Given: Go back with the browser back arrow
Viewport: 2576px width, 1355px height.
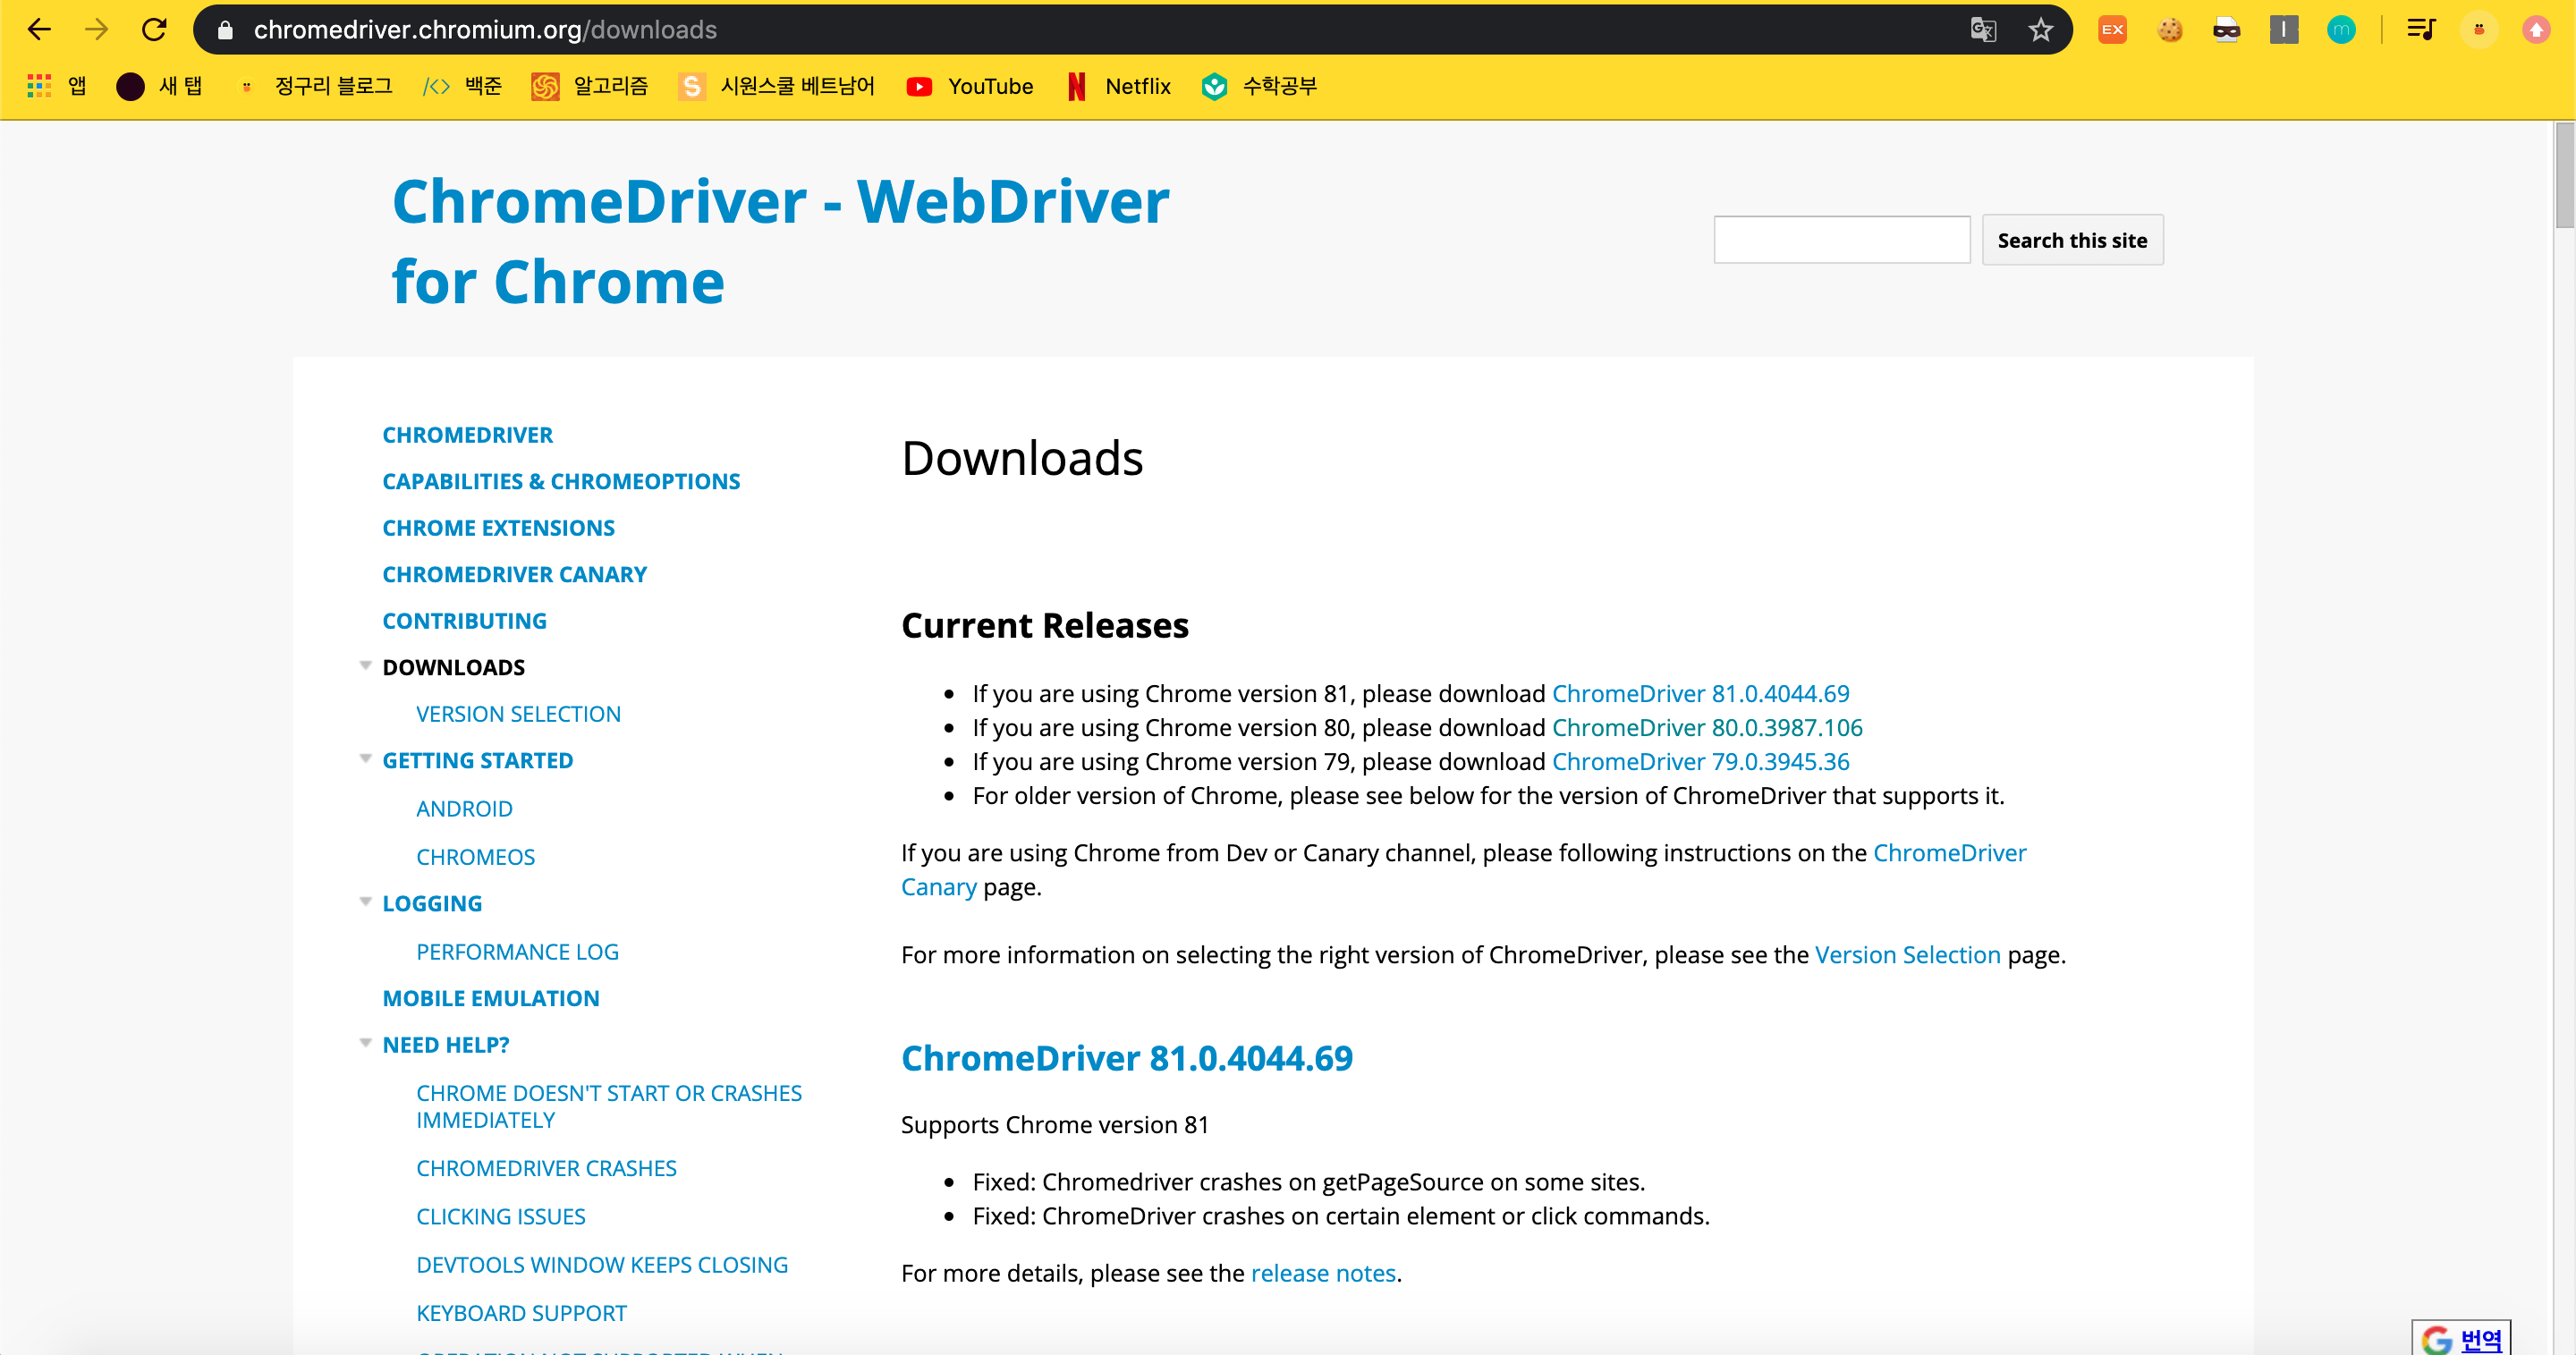Looking at the screenshot, I should pos(39,30).
